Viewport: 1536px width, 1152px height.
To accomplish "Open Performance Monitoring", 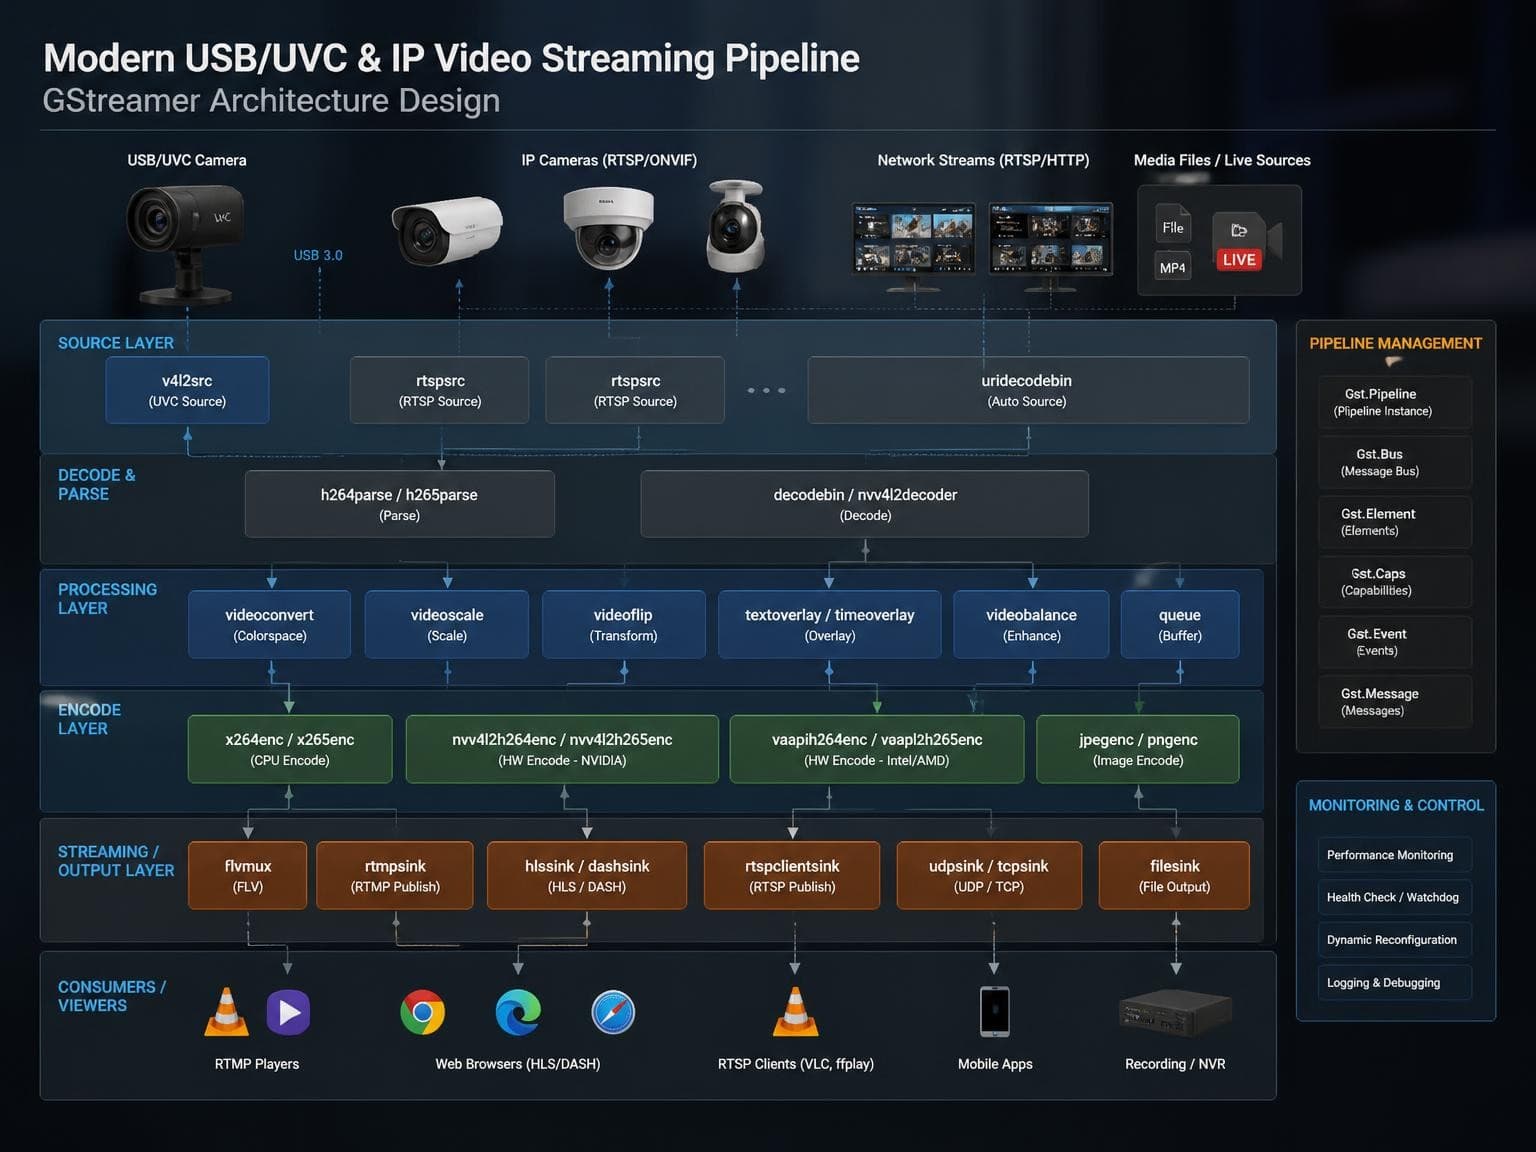I will pos(1394,855).
